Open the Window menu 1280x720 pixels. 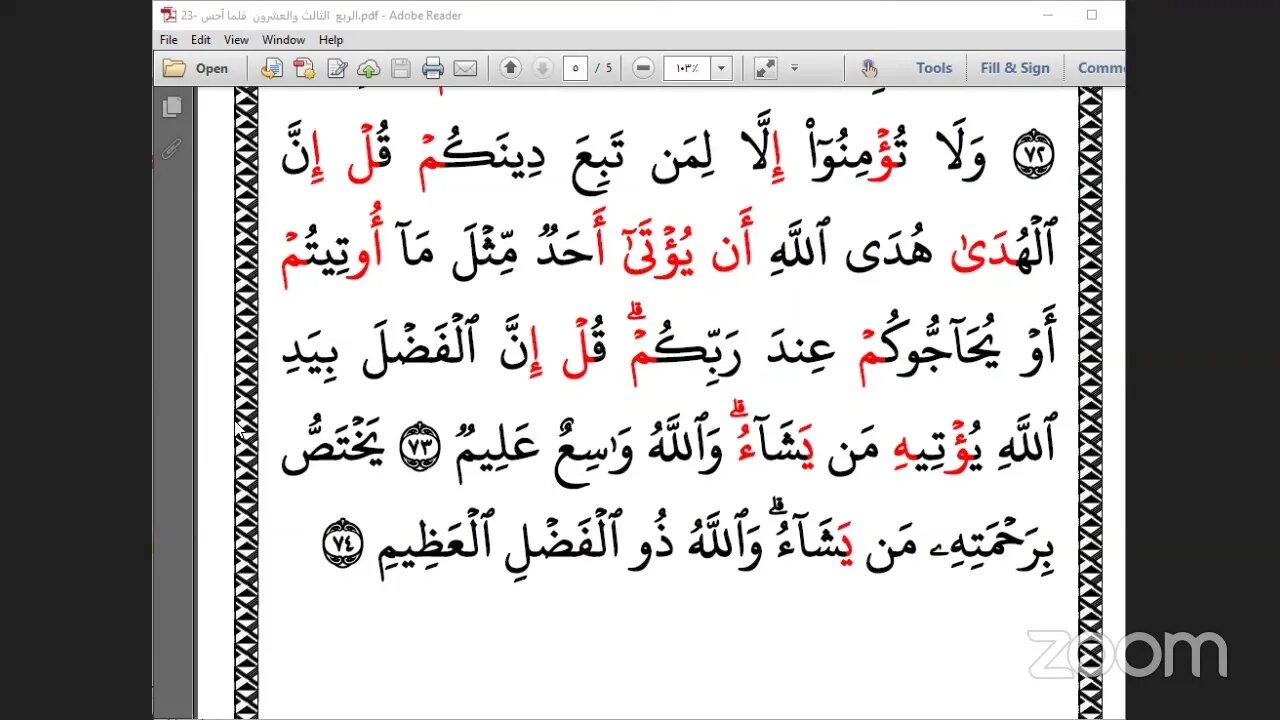pyautogui.click(x=284, y=40)
